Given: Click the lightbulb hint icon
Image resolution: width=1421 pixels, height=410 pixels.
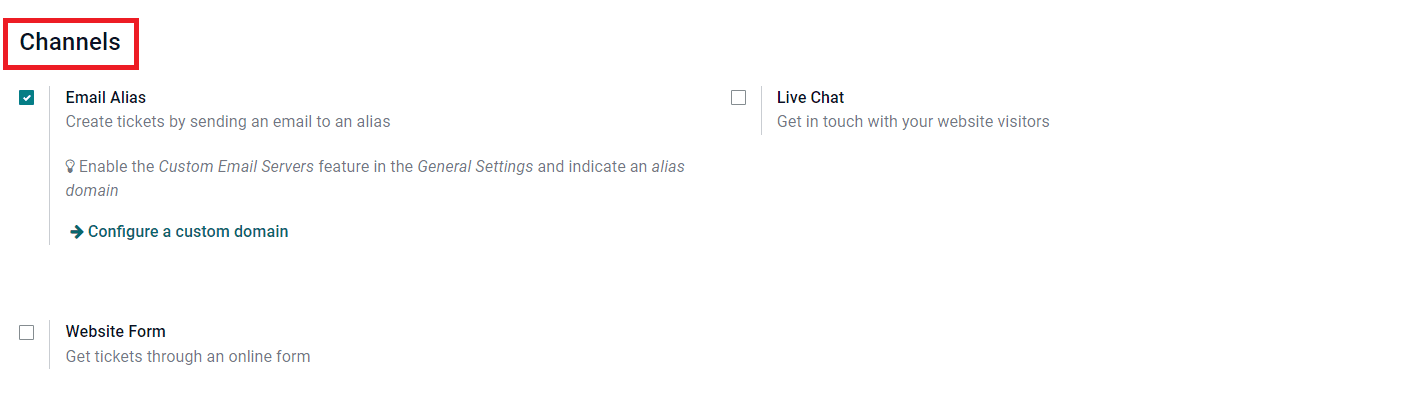Looking at the screenshot, I should [x=71, y=167].
